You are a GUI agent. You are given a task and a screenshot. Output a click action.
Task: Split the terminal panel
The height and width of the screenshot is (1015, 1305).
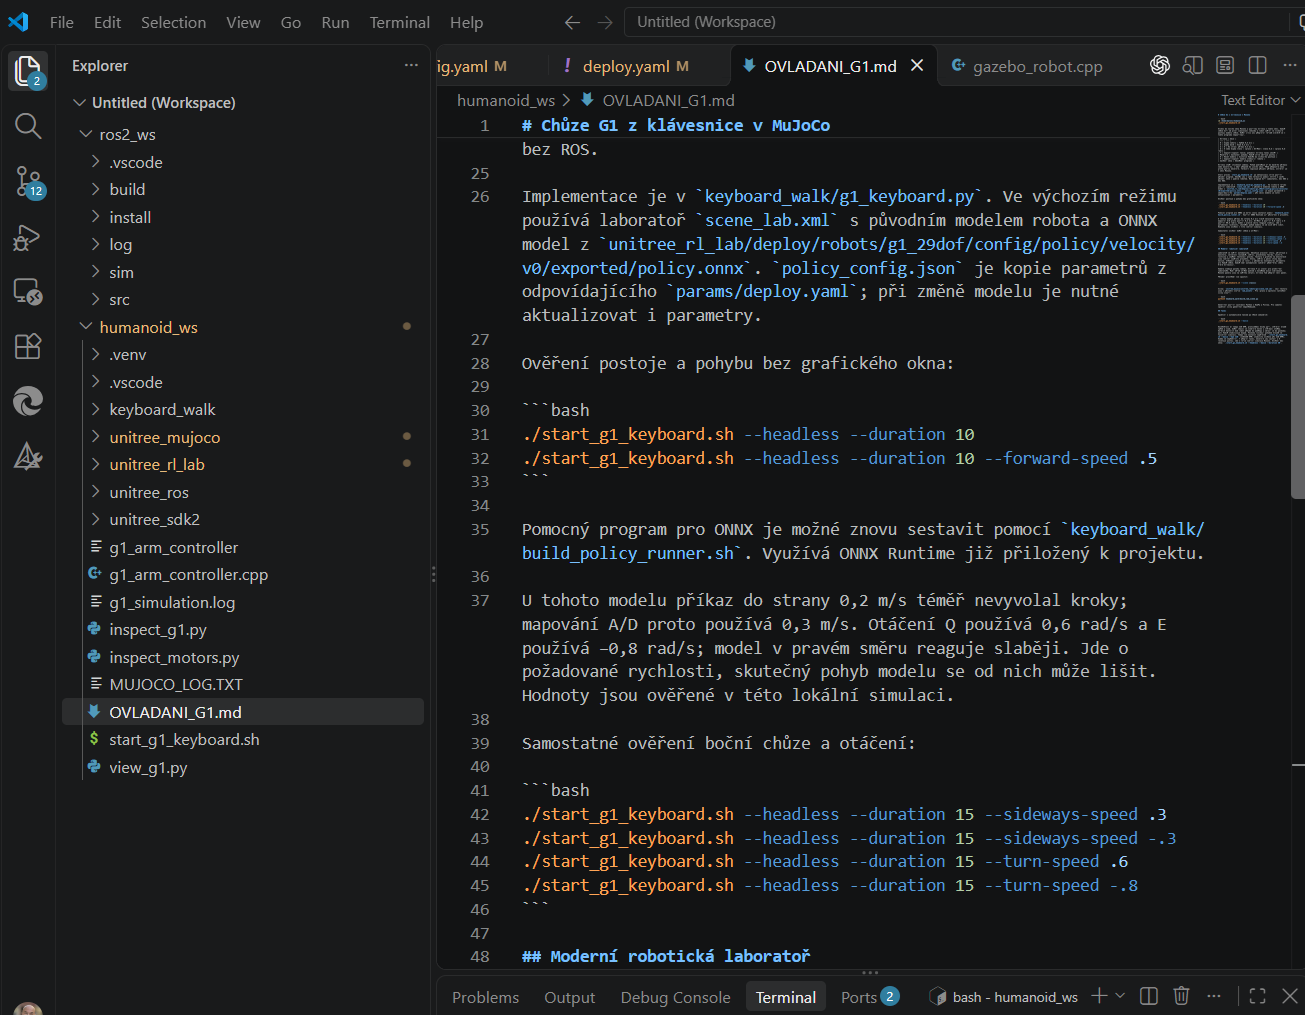[1149, 996]
